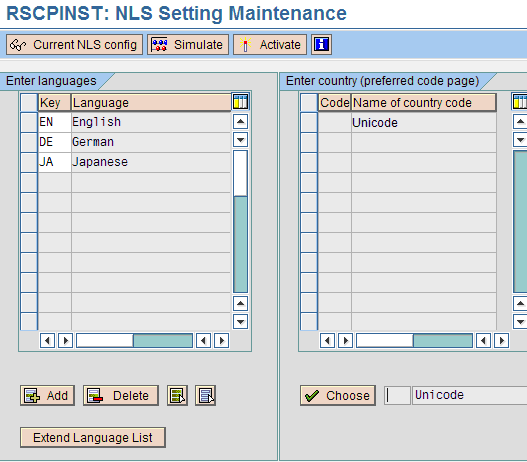Select the row marker for English
527x462 pixels.
(x=29, y=122)
